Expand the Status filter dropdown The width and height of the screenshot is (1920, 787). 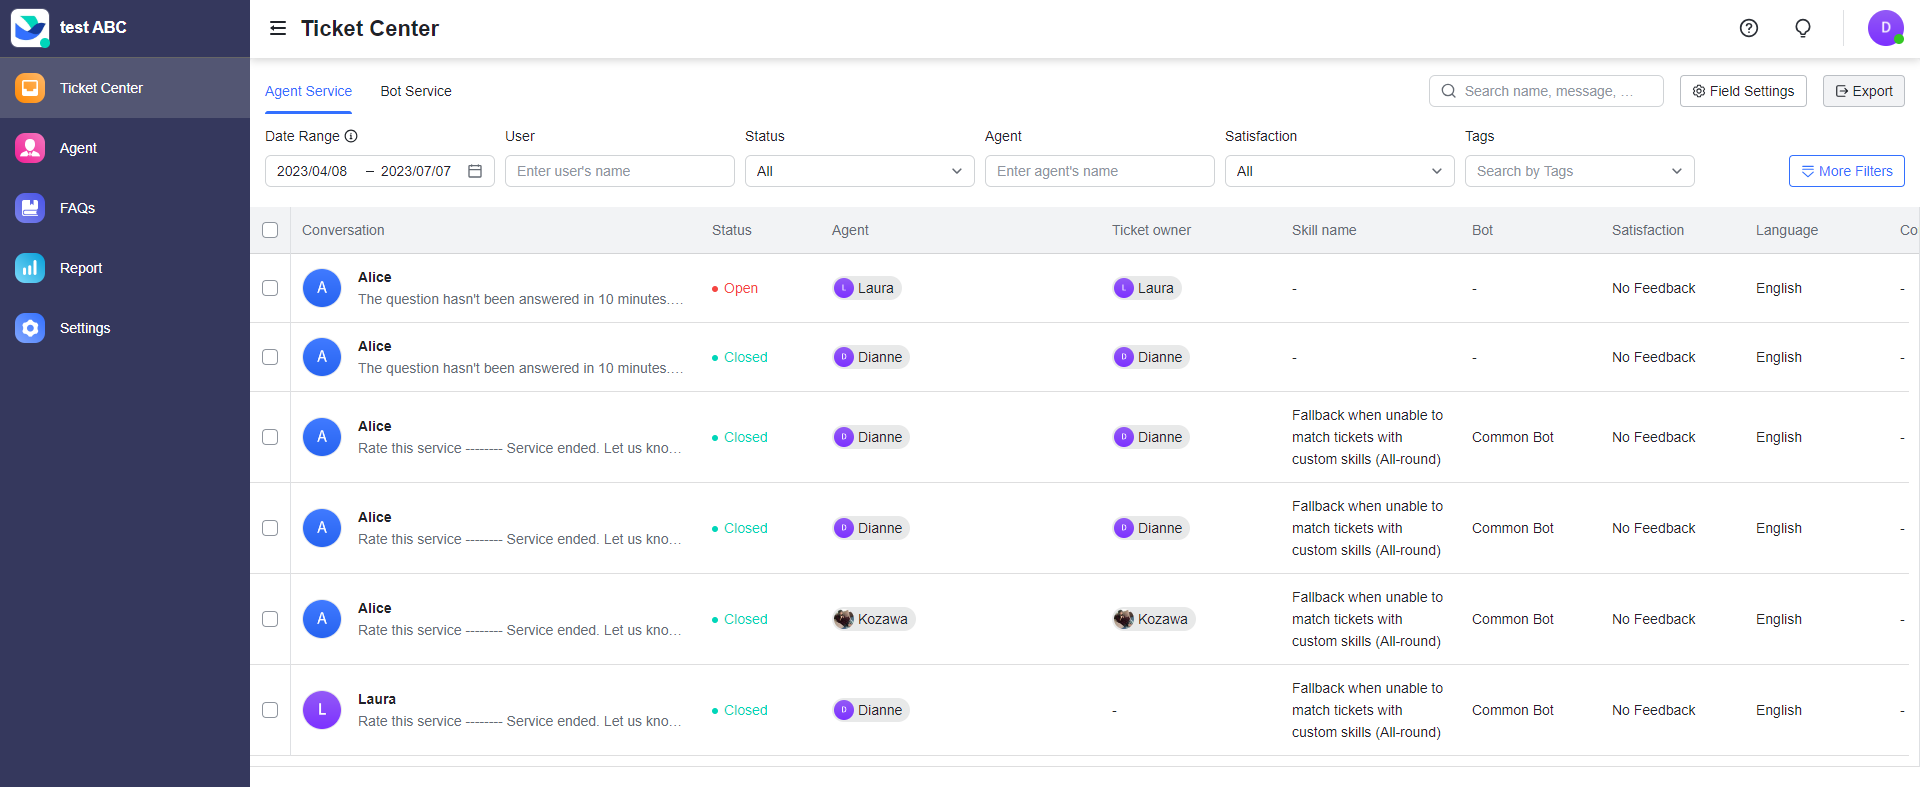pos(859,171)
